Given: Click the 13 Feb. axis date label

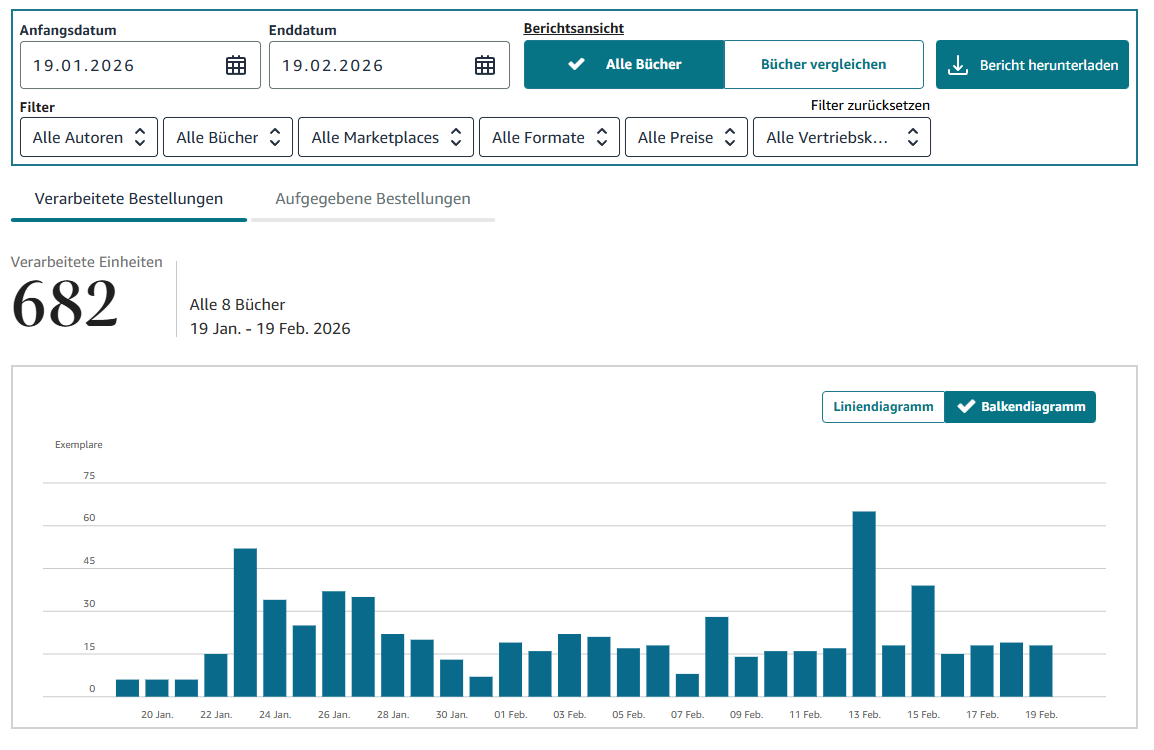Looking at the screenshot, I should [864, 715].
